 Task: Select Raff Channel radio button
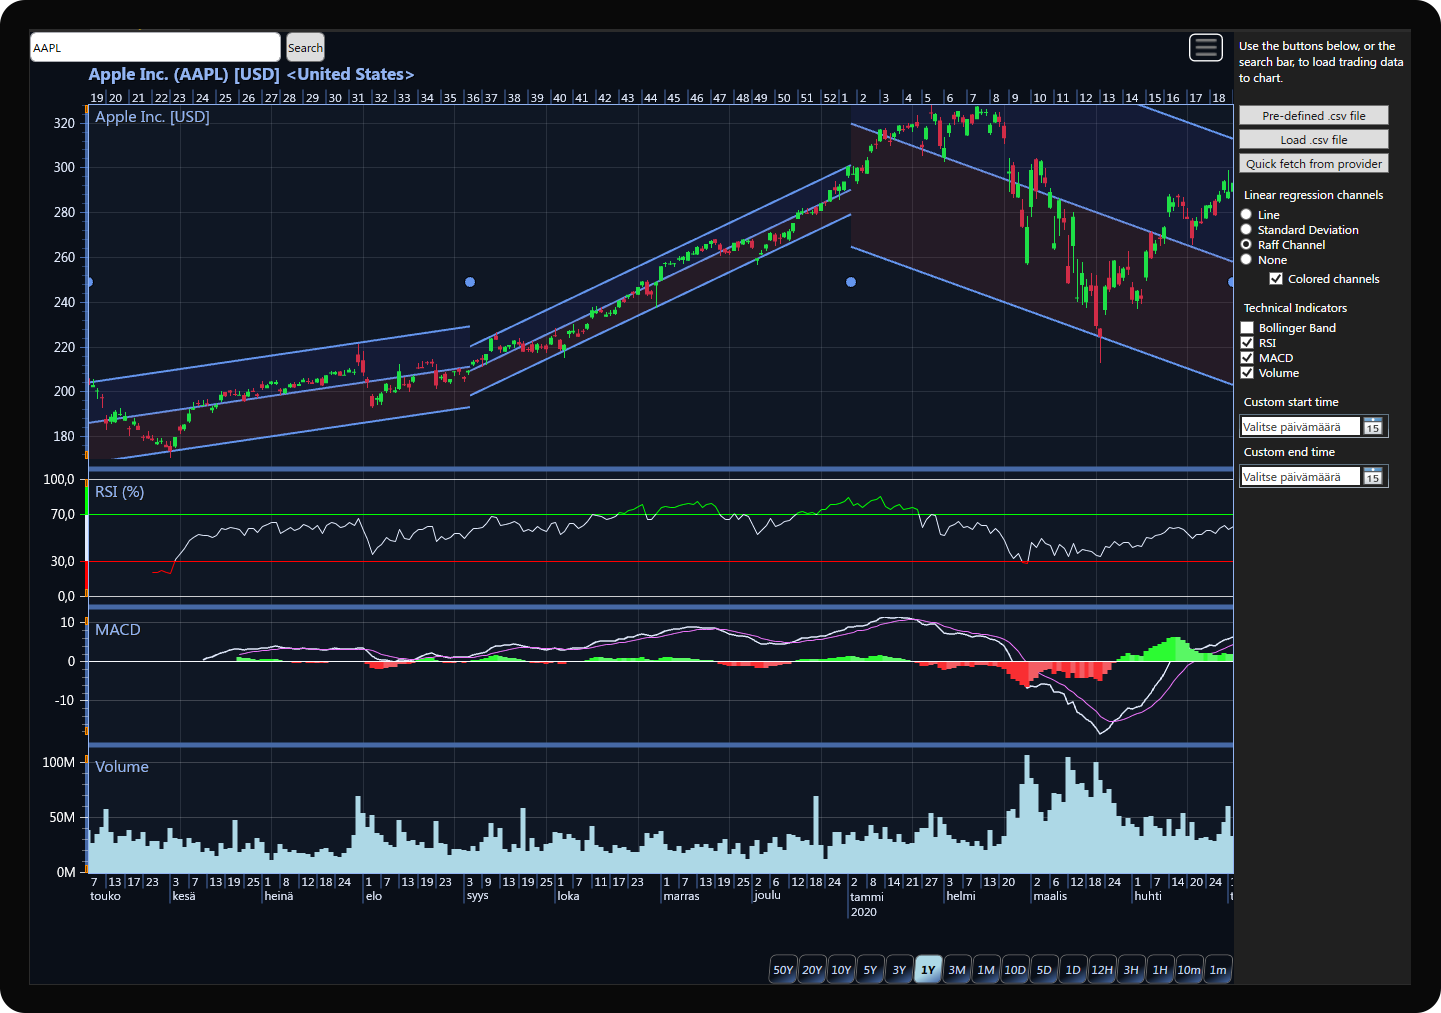(1246, 244)
